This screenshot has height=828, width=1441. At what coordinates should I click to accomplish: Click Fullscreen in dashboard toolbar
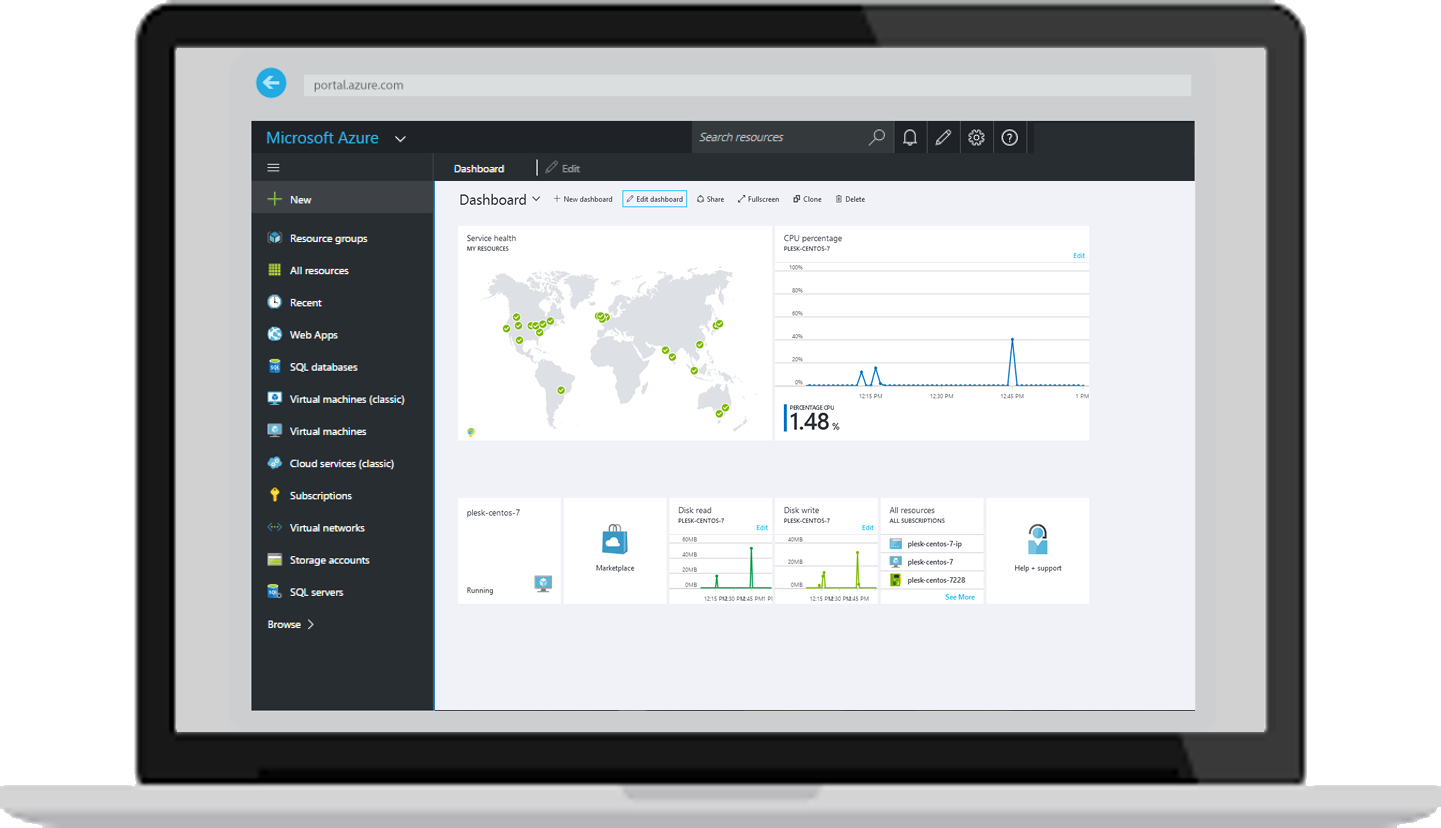758,199
